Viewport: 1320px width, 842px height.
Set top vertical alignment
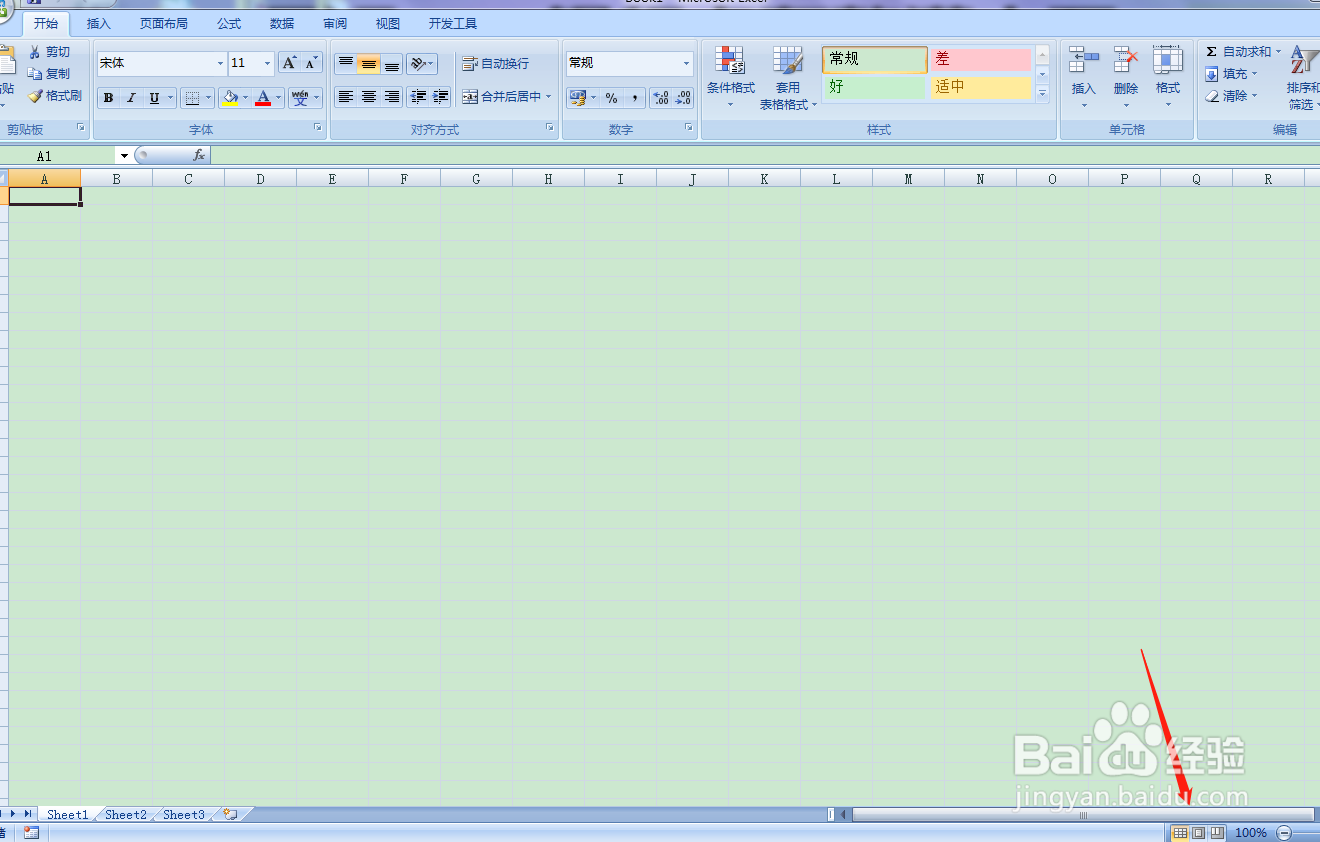pyautogui.click(x=346, y=64)
